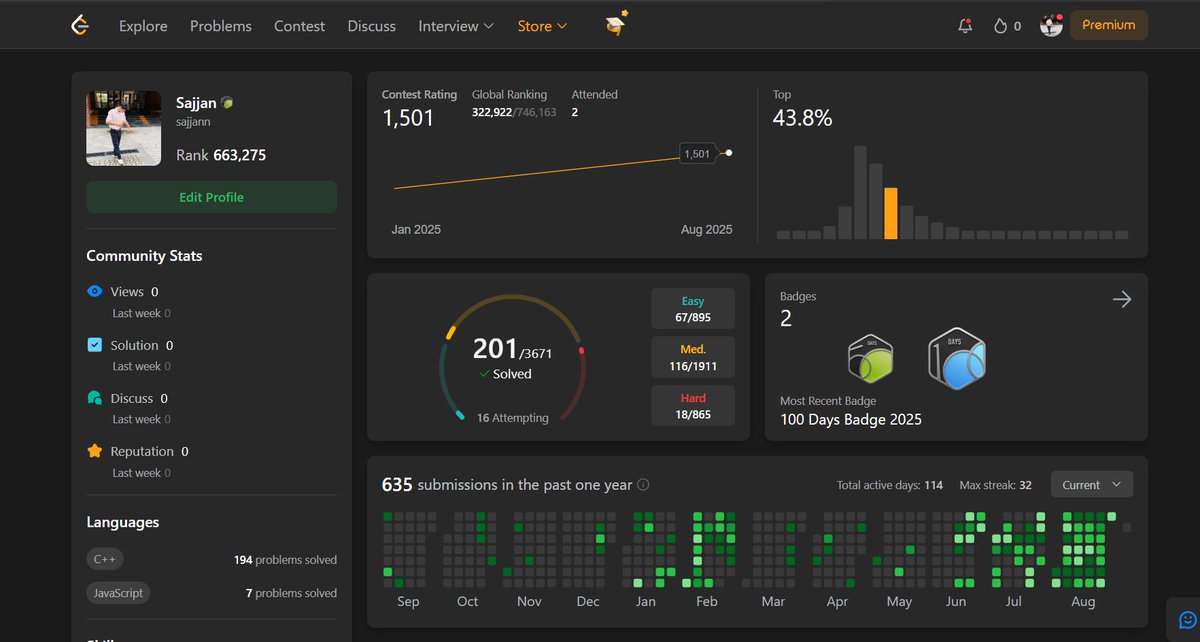Select the Med. 116/1911 difficulty box

click(x=693, y=357)
